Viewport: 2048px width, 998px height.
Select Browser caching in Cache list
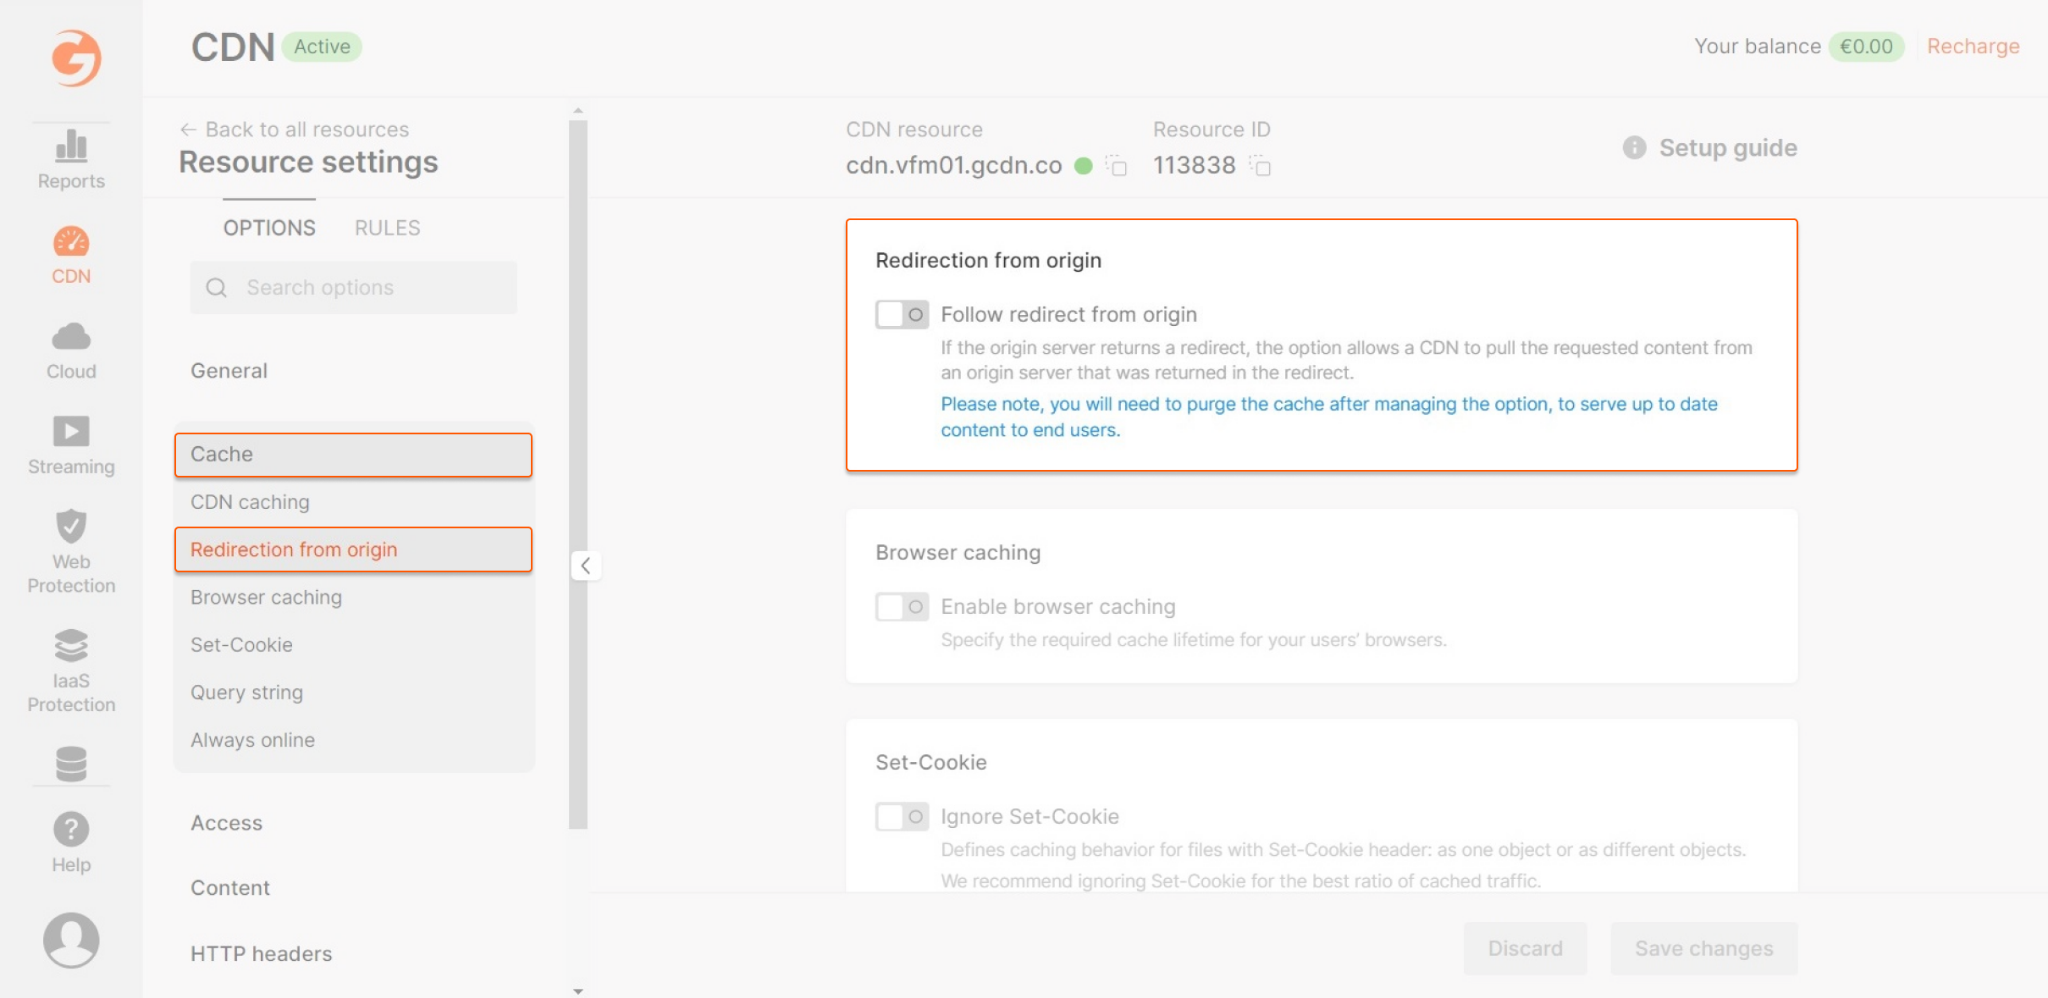point(266,597)
